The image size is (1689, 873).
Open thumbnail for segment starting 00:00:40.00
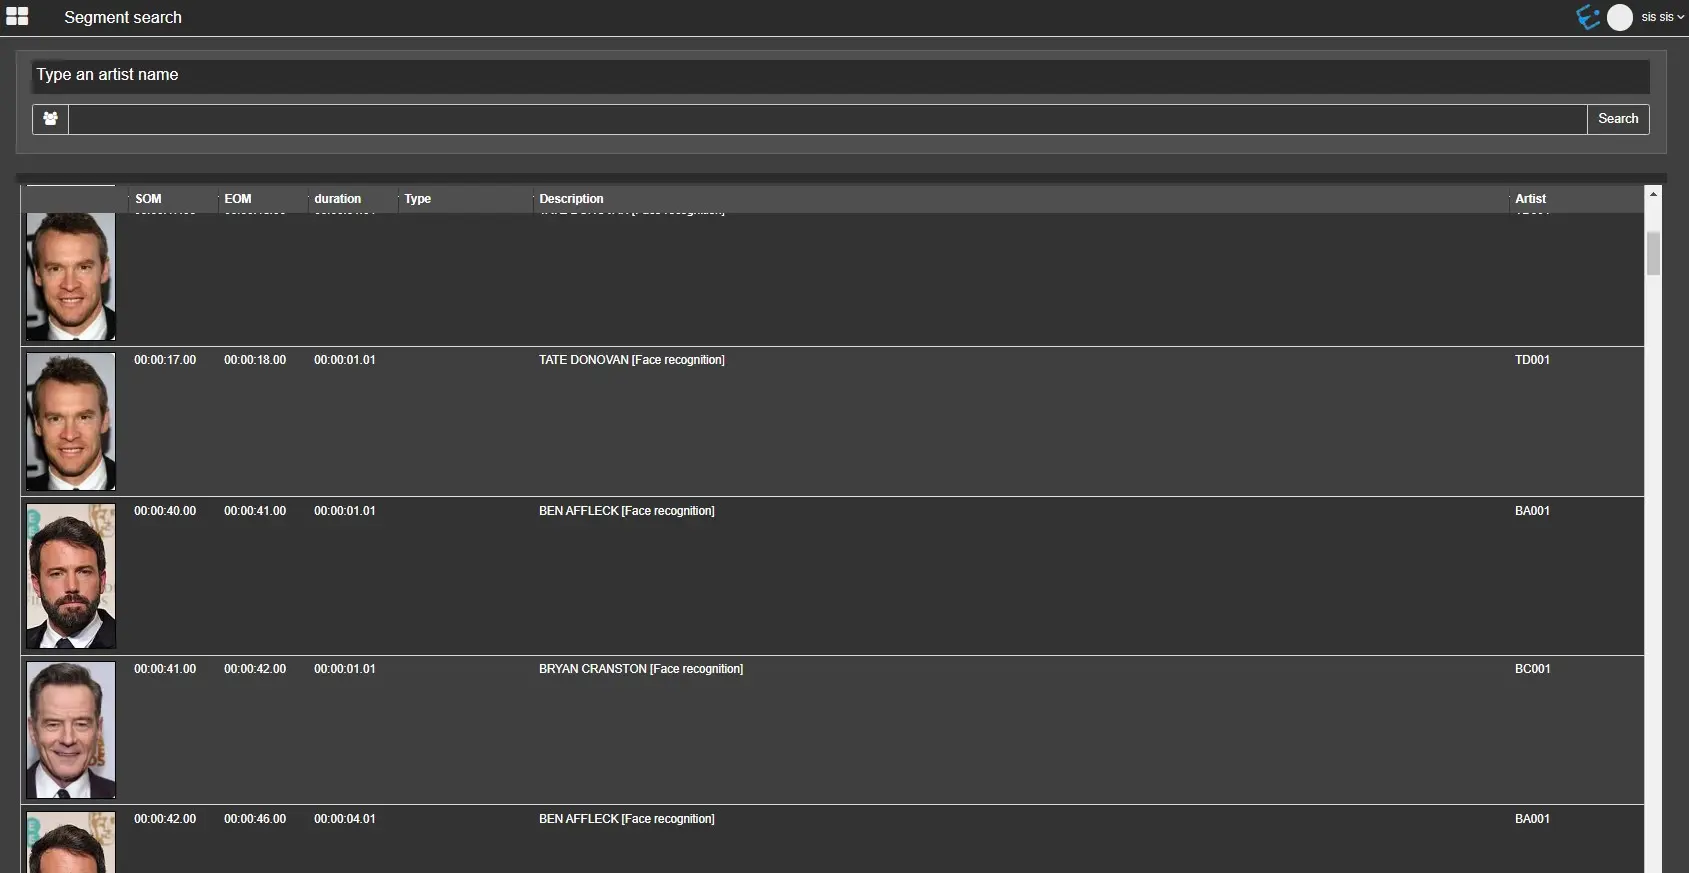coord(71,576)
